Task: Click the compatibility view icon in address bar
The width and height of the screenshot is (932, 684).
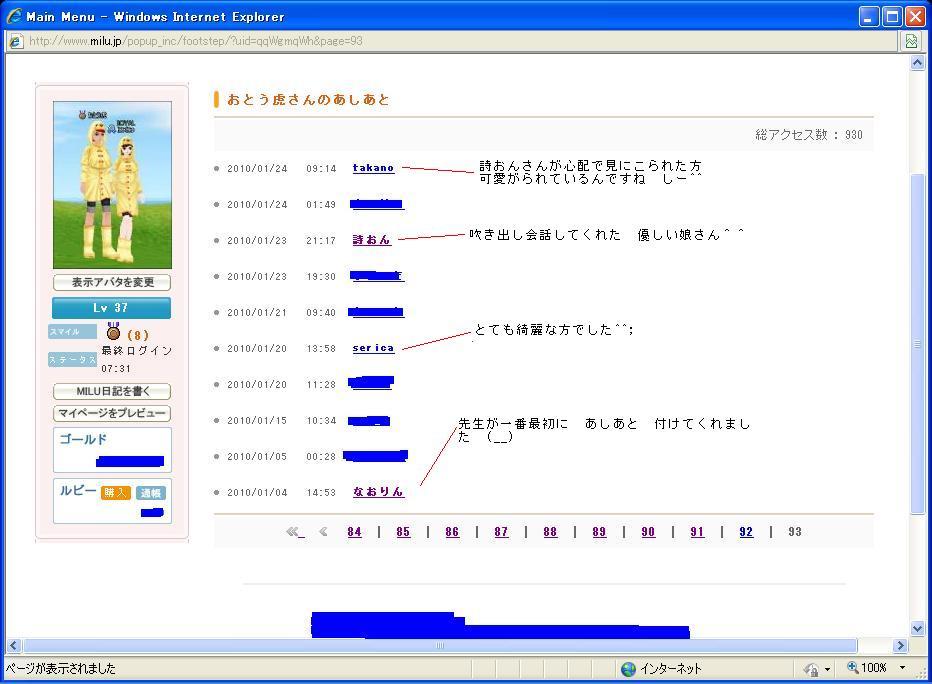Action: click(x=911, y=41)
